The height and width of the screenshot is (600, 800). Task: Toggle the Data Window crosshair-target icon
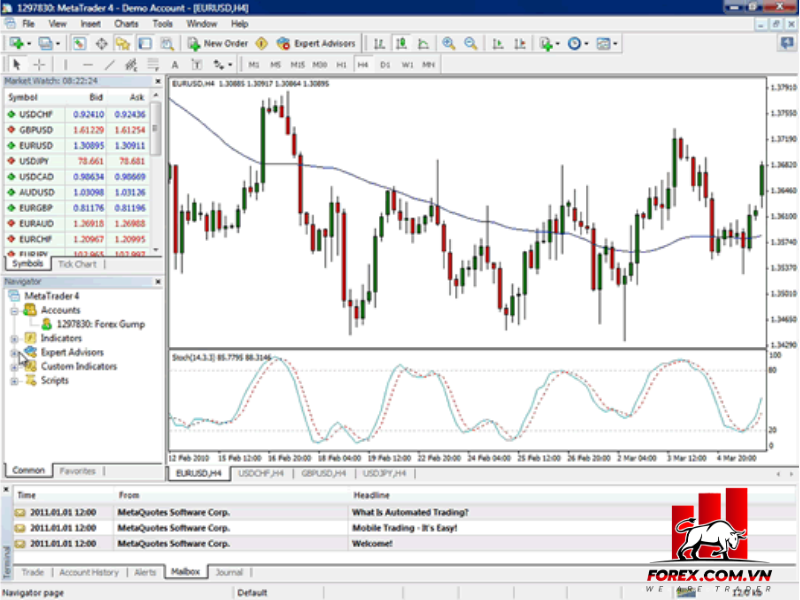pyautogui.click(x=101, y=43)
